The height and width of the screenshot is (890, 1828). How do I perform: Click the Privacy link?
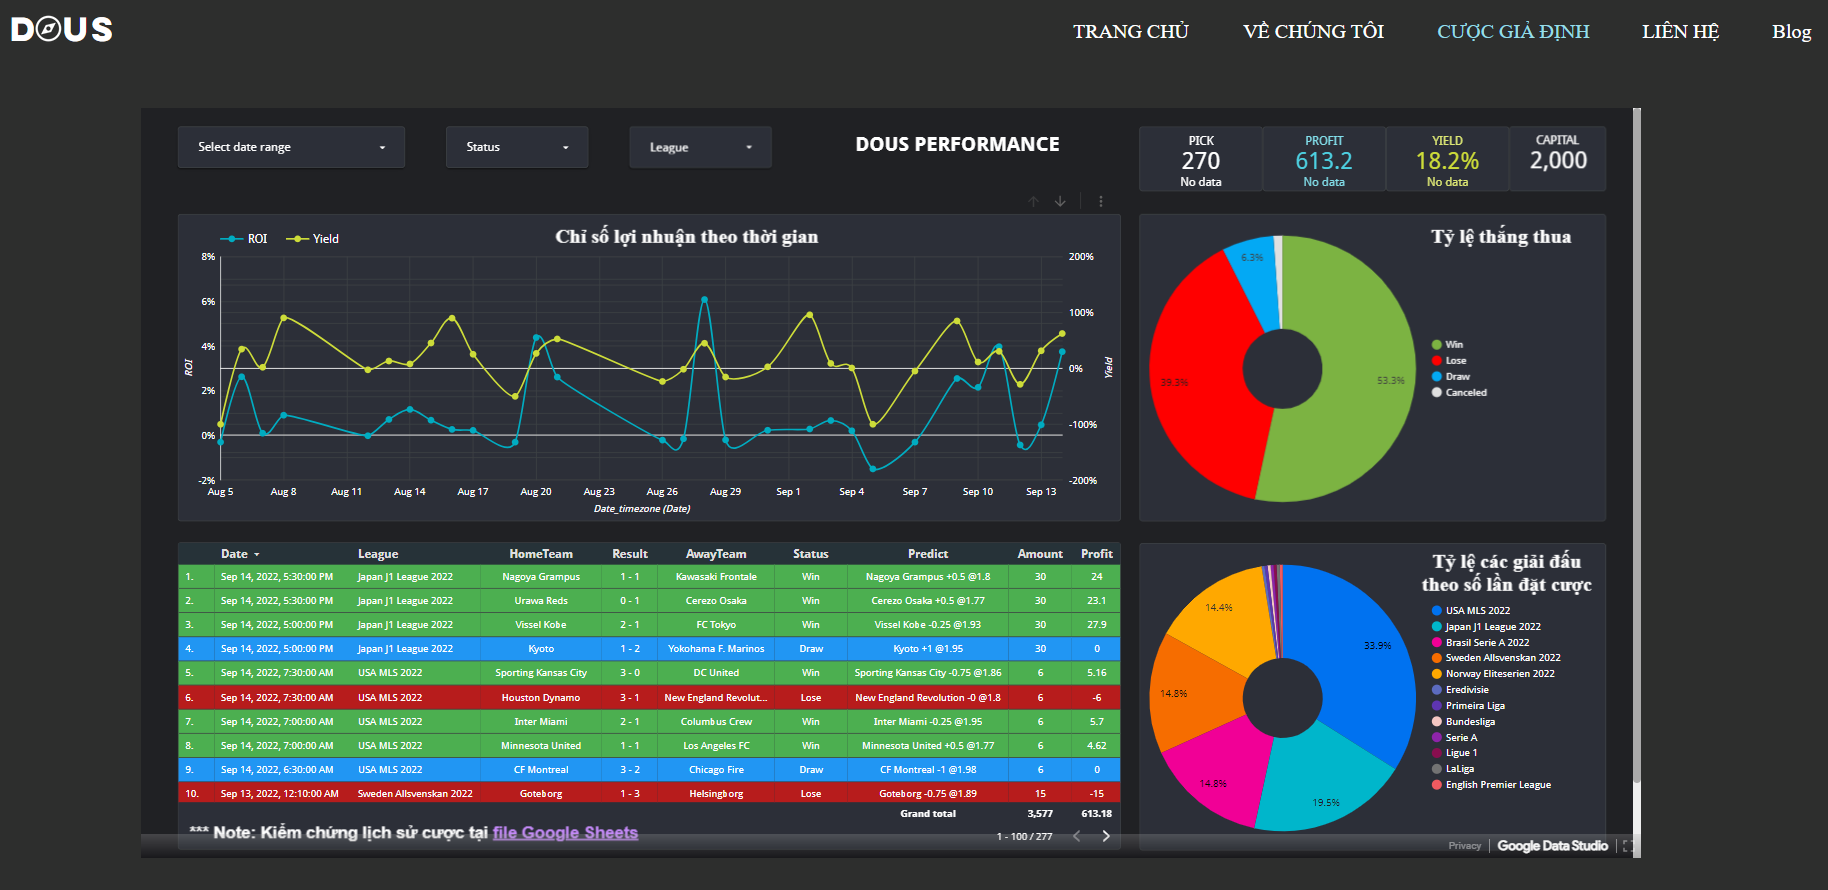tap(1464, 846)
